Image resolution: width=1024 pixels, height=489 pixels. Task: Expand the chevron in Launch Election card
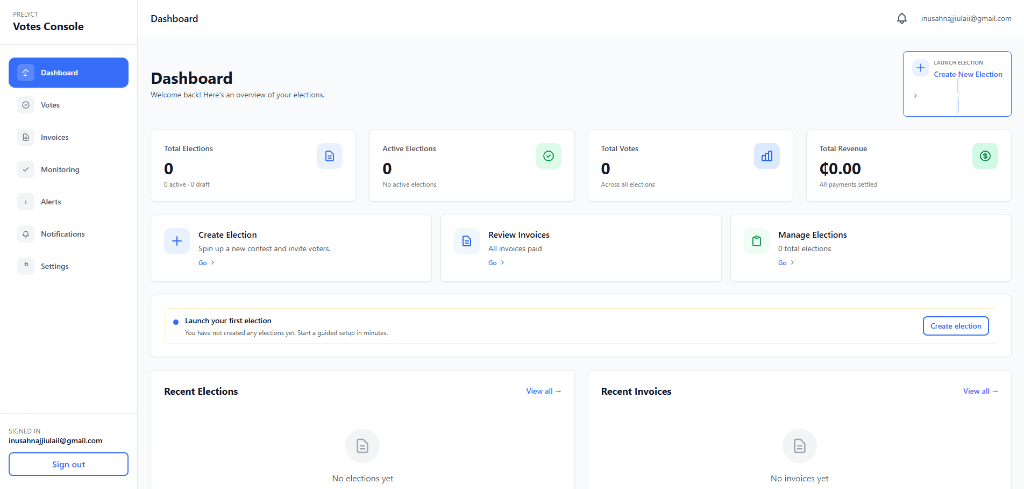tap(915, 95)
